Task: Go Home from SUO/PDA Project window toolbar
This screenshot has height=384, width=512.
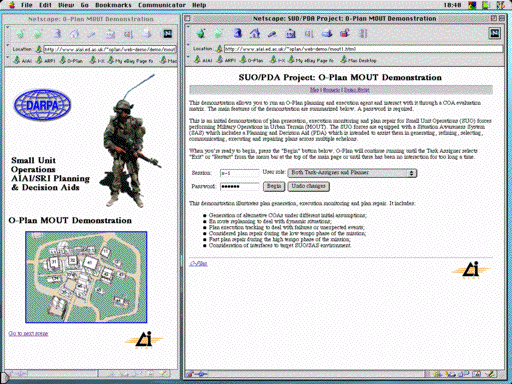Action: pyautogui.click(x=255, y=33)
